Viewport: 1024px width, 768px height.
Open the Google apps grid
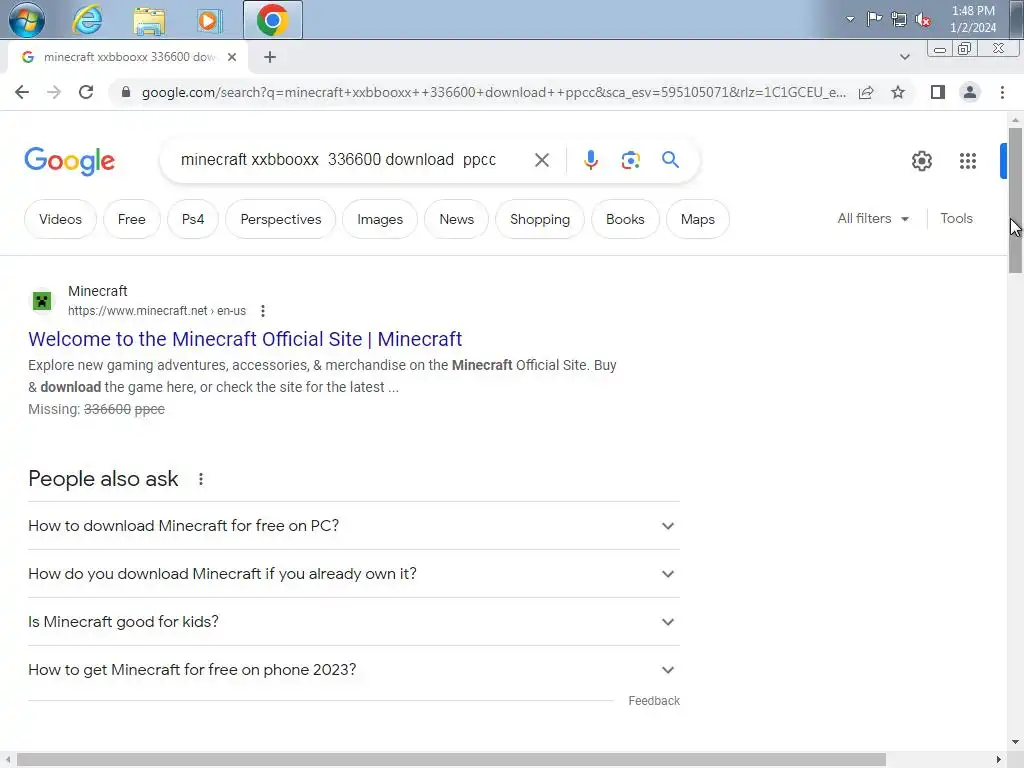[968, 161]
